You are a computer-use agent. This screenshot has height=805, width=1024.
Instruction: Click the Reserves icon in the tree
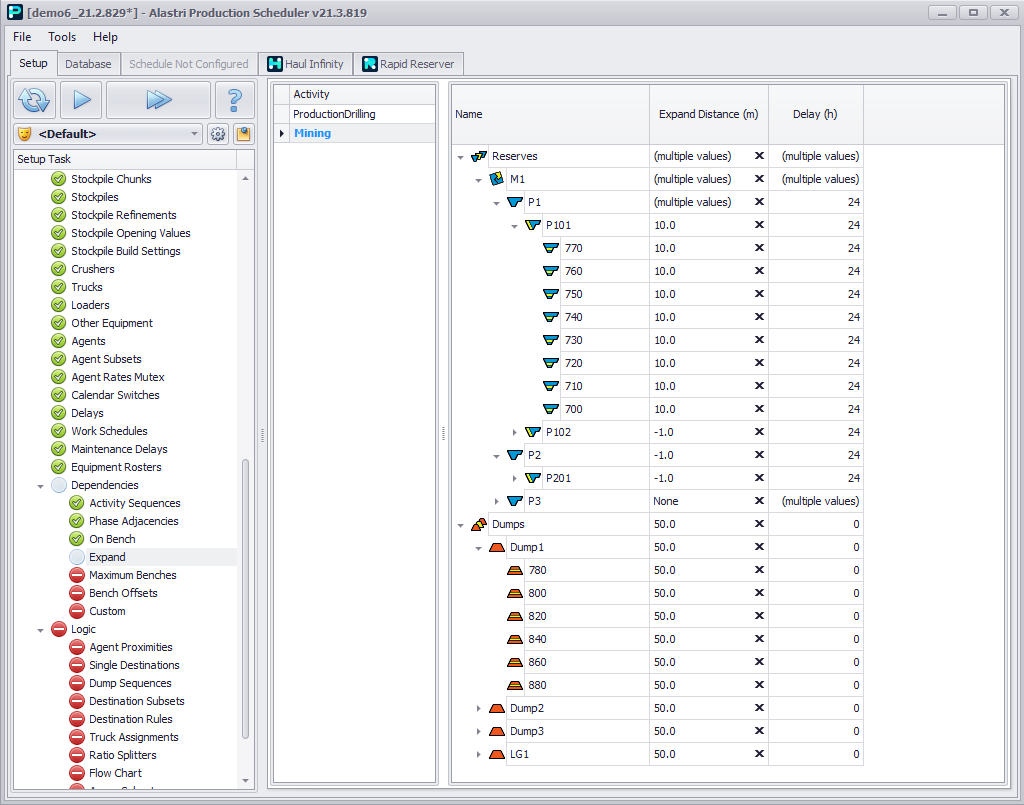point(479,157)
